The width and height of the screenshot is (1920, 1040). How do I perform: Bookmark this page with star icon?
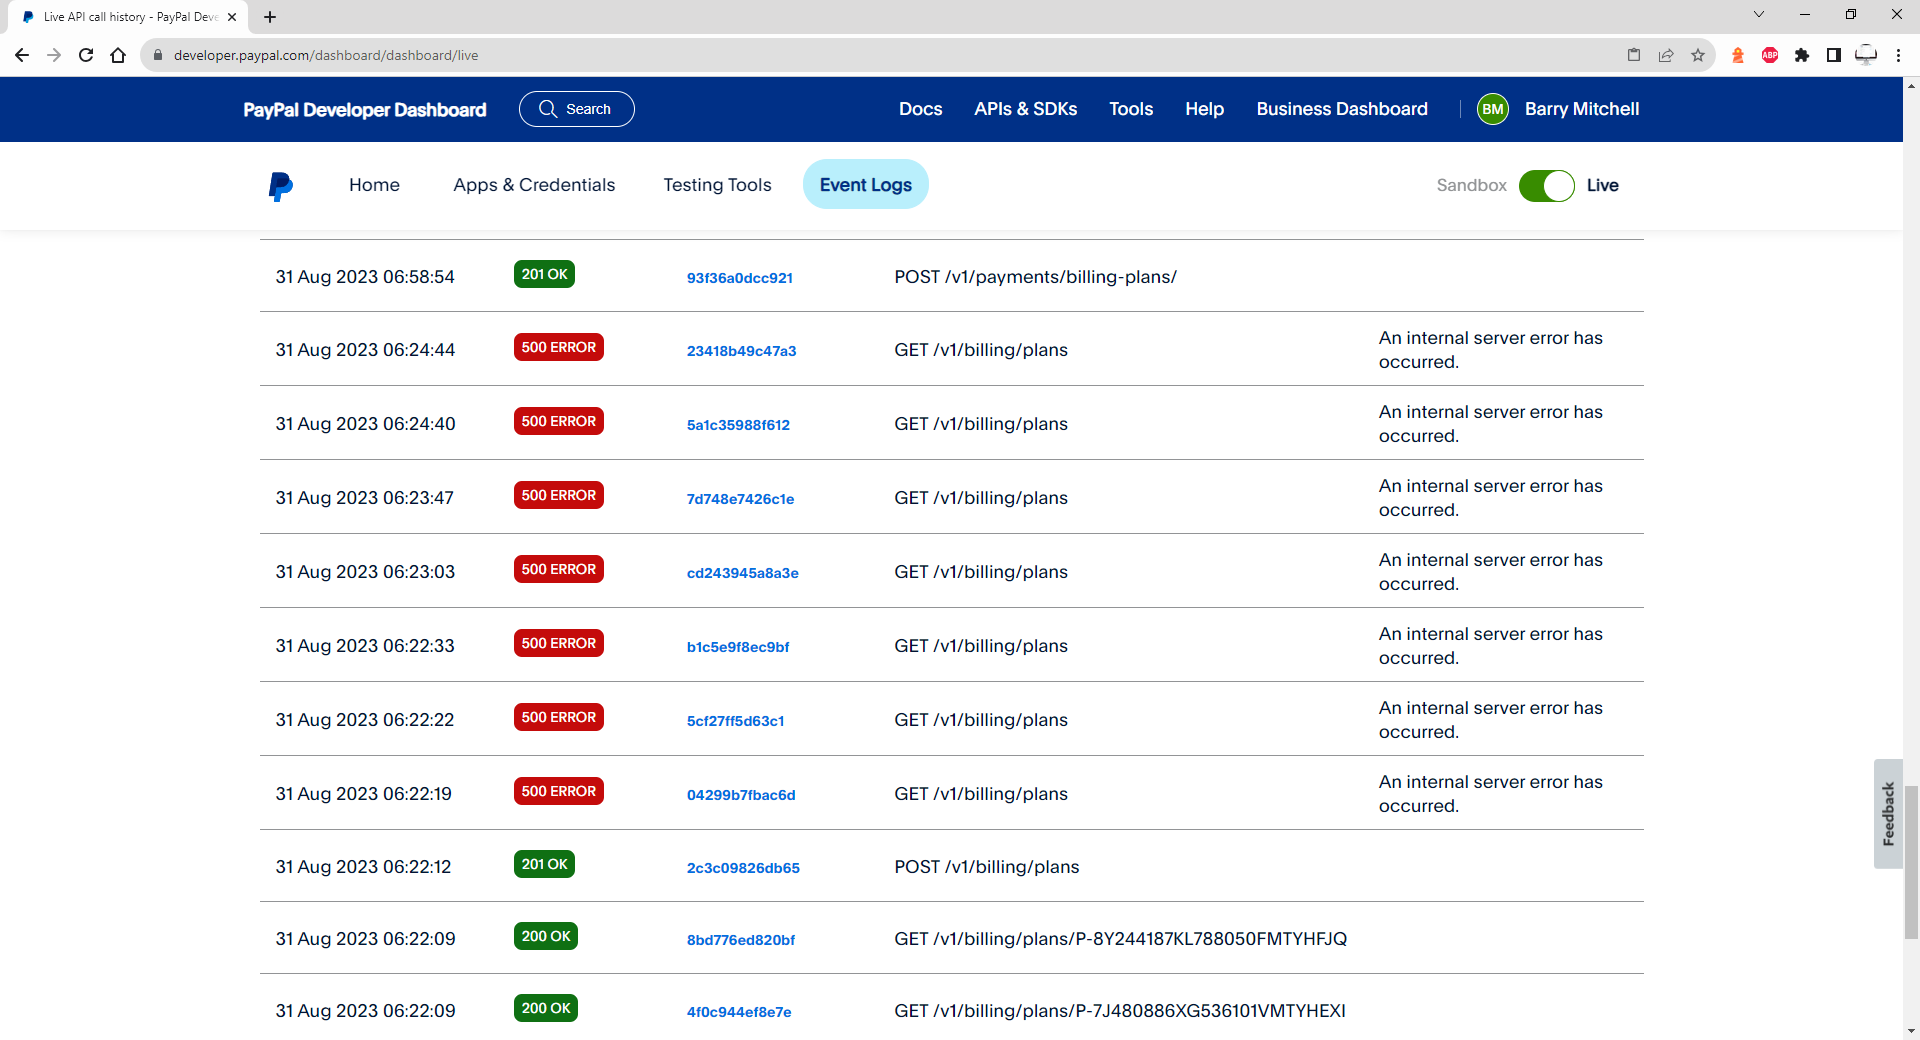[x=1698, y=55]
